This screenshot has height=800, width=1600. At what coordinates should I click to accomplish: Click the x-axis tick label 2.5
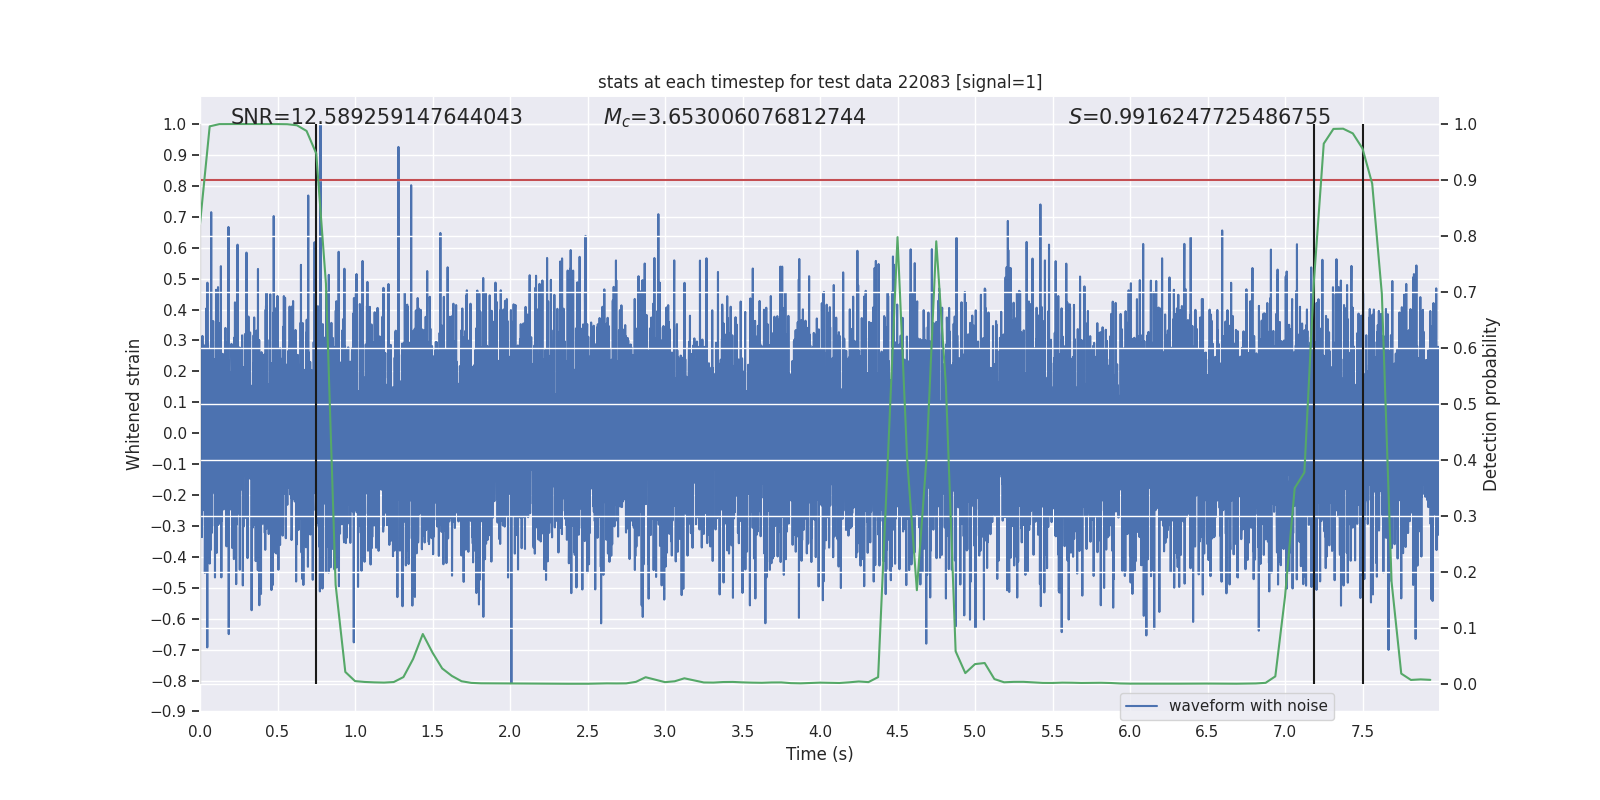587,731
